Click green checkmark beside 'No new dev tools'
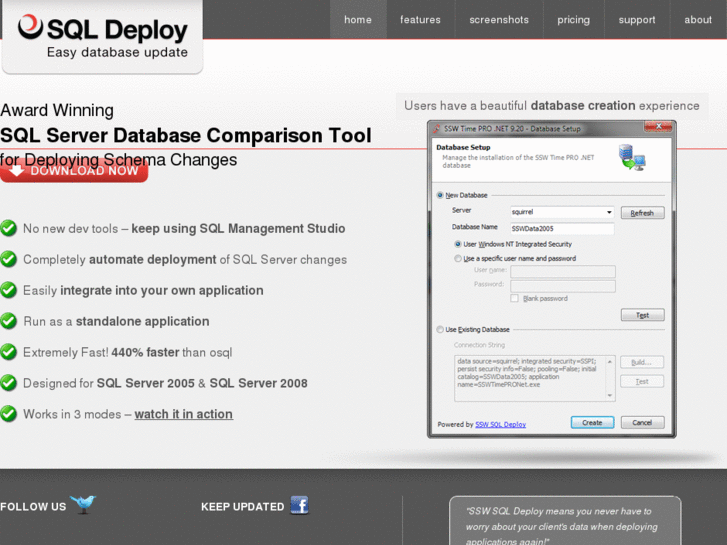Viewport: 727px width, 545px height. [9, 228]
